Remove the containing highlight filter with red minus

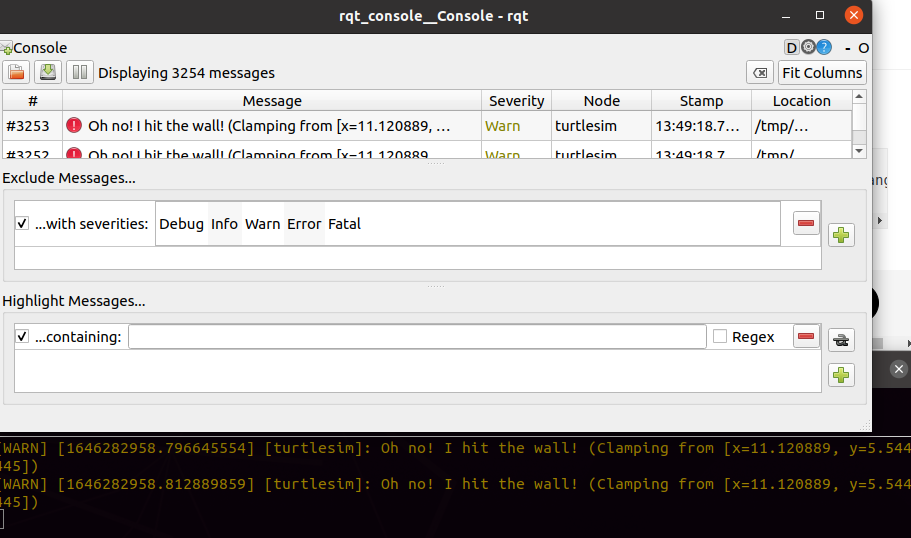806,336
